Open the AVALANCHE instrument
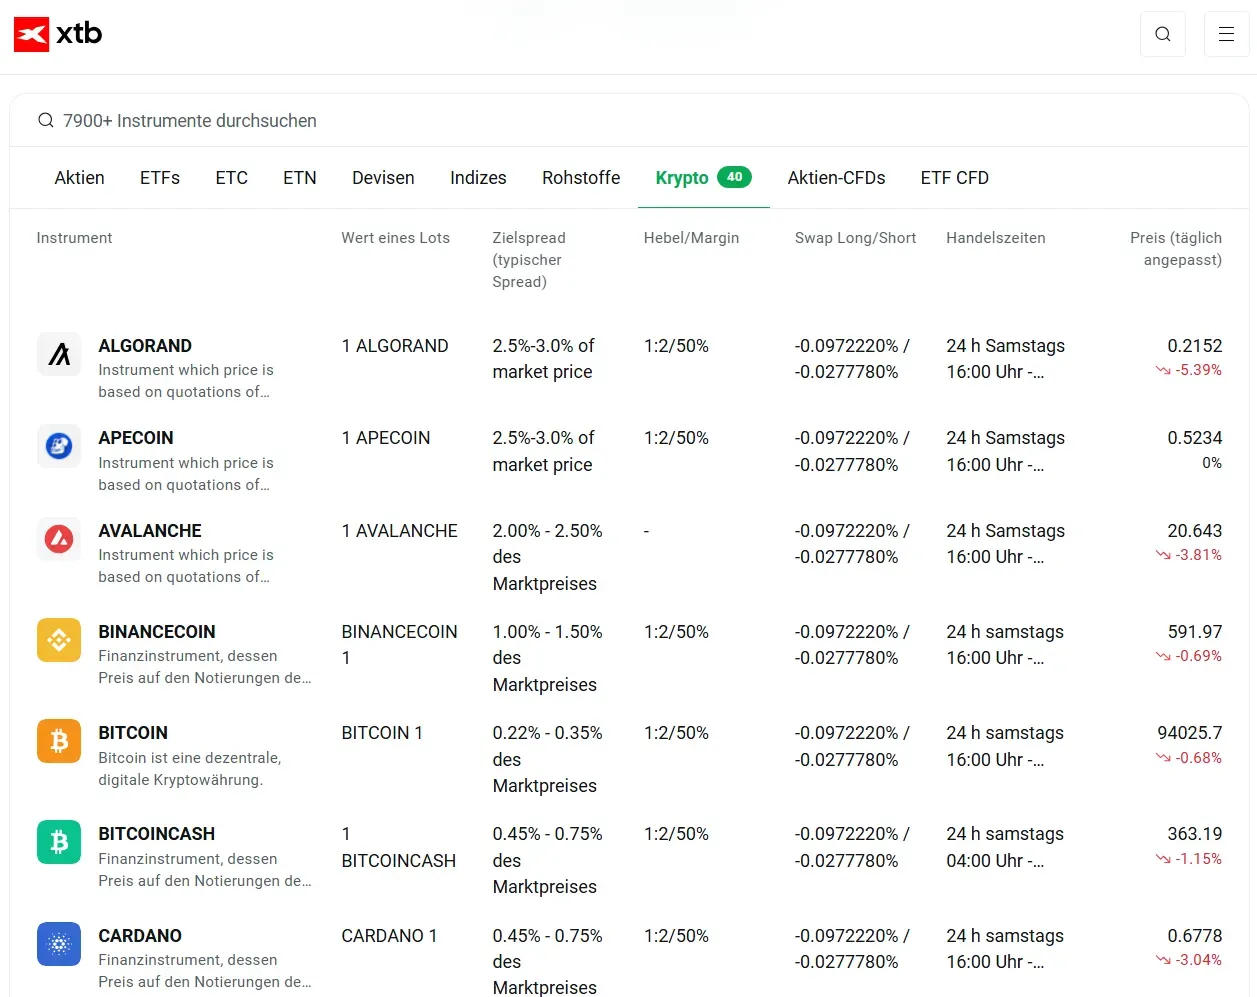 (150, 531)
